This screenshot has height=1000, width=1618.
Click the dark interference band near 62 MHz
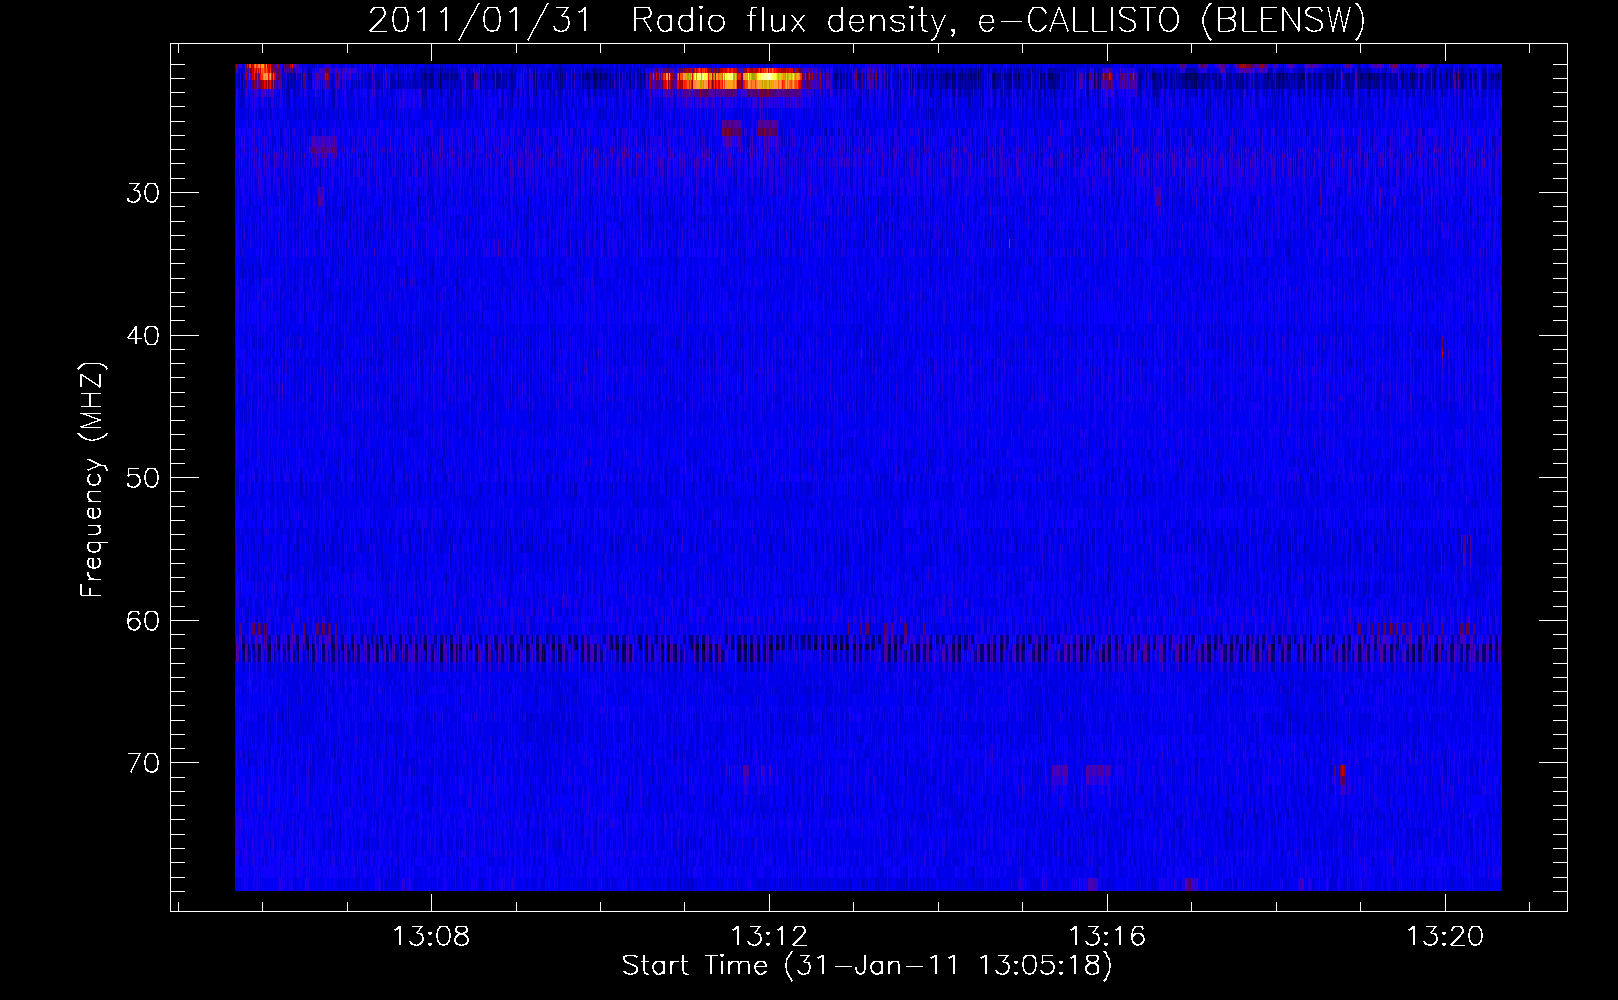868,648
